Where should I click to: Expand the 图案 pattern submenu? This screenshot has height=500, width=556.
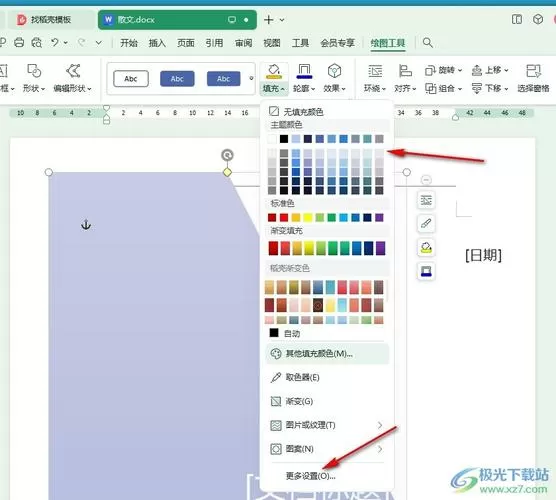coord(380,449)
